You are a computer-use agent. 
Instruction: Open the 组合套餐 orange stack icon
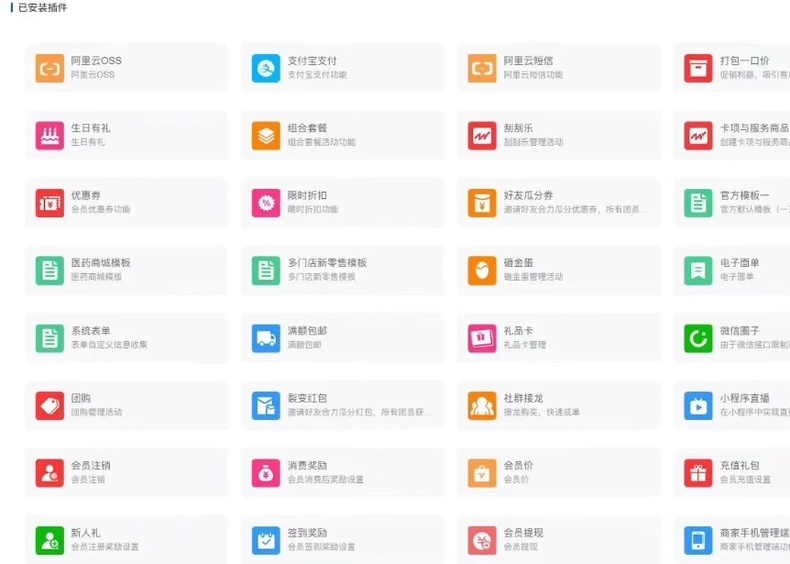click(266, 136)
